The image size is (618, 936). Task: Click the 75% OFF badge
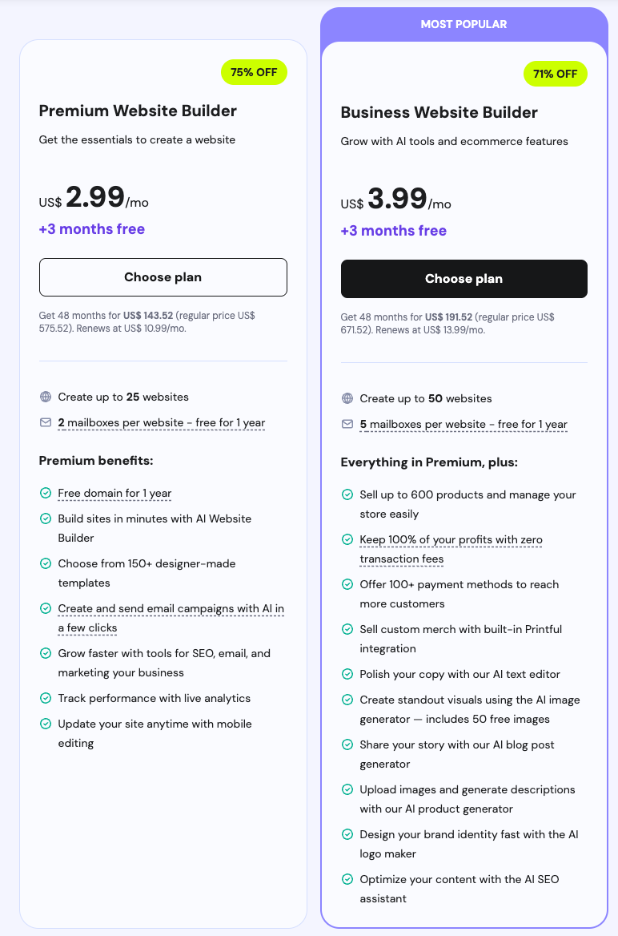(254, 72)
